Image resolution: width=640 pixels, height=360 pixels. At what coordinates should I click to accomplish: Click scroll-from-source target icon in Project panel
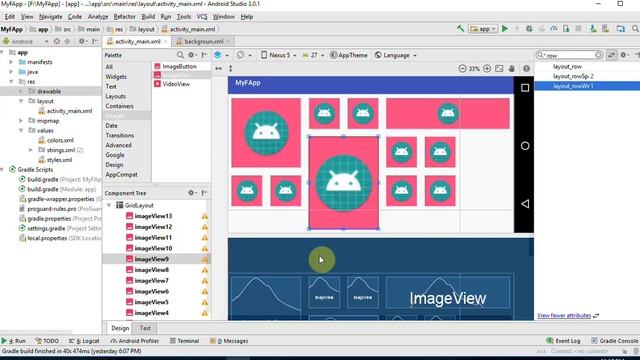[x=57, y=41]
